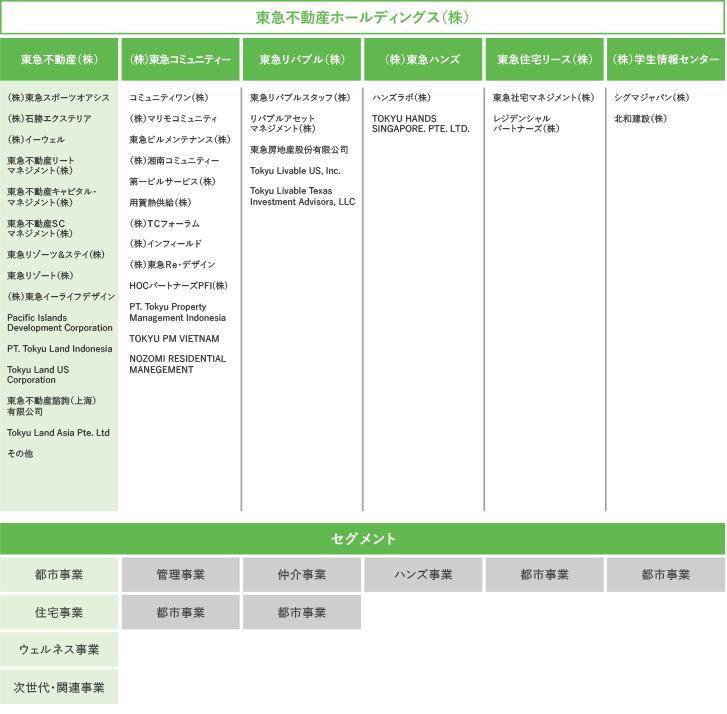Select 東急不動産キャピタル・マネジメント(株)
The height and width of the screenshot is (714, 727).
click(51, 197)
